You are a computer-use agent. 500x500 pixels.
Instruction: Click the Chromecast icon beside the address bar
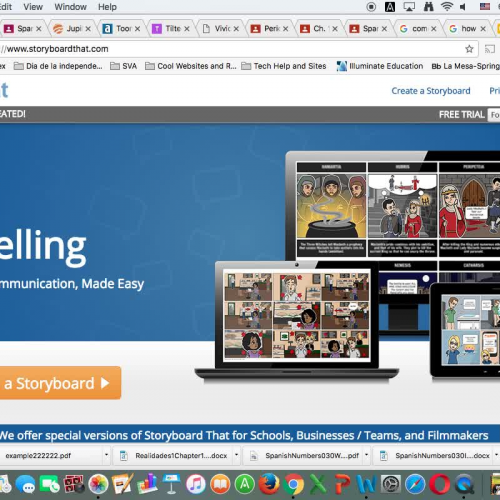[489, 49]
